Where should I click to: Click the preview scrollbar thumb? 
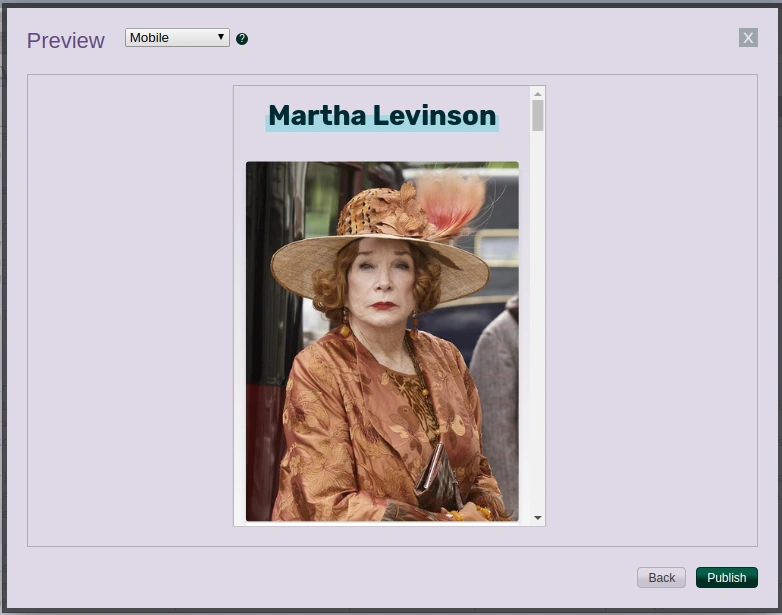click(x=538, y=116)
